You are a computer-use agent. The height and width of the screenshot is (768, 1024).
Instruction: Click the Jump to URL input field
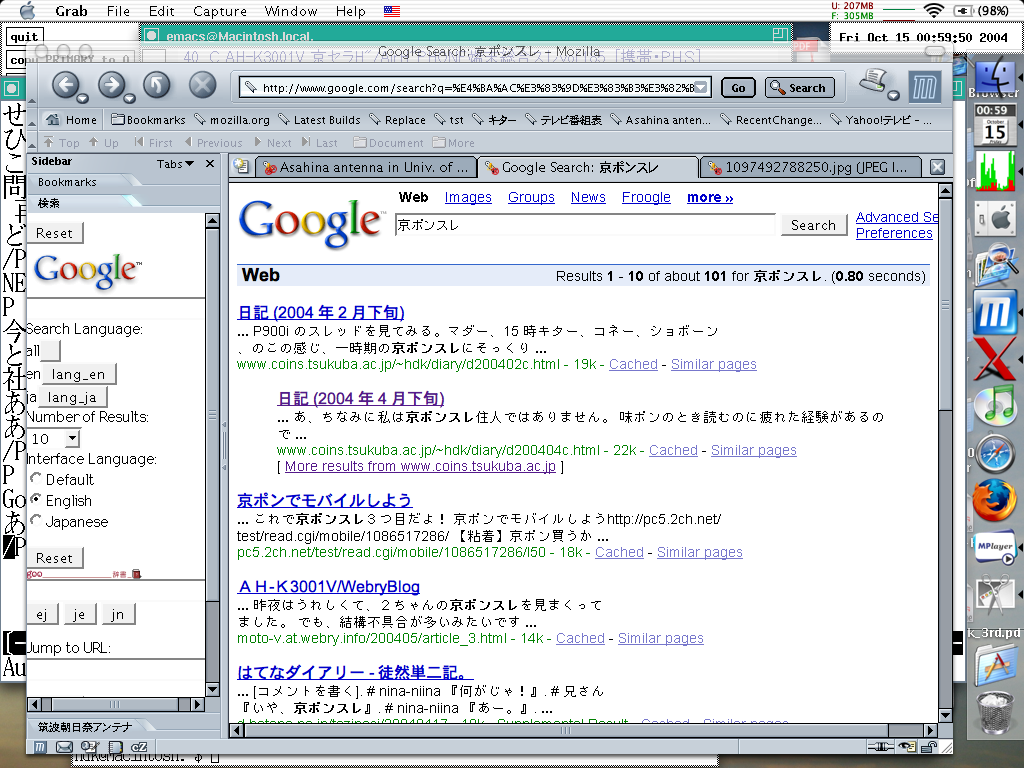coord(116,669)
